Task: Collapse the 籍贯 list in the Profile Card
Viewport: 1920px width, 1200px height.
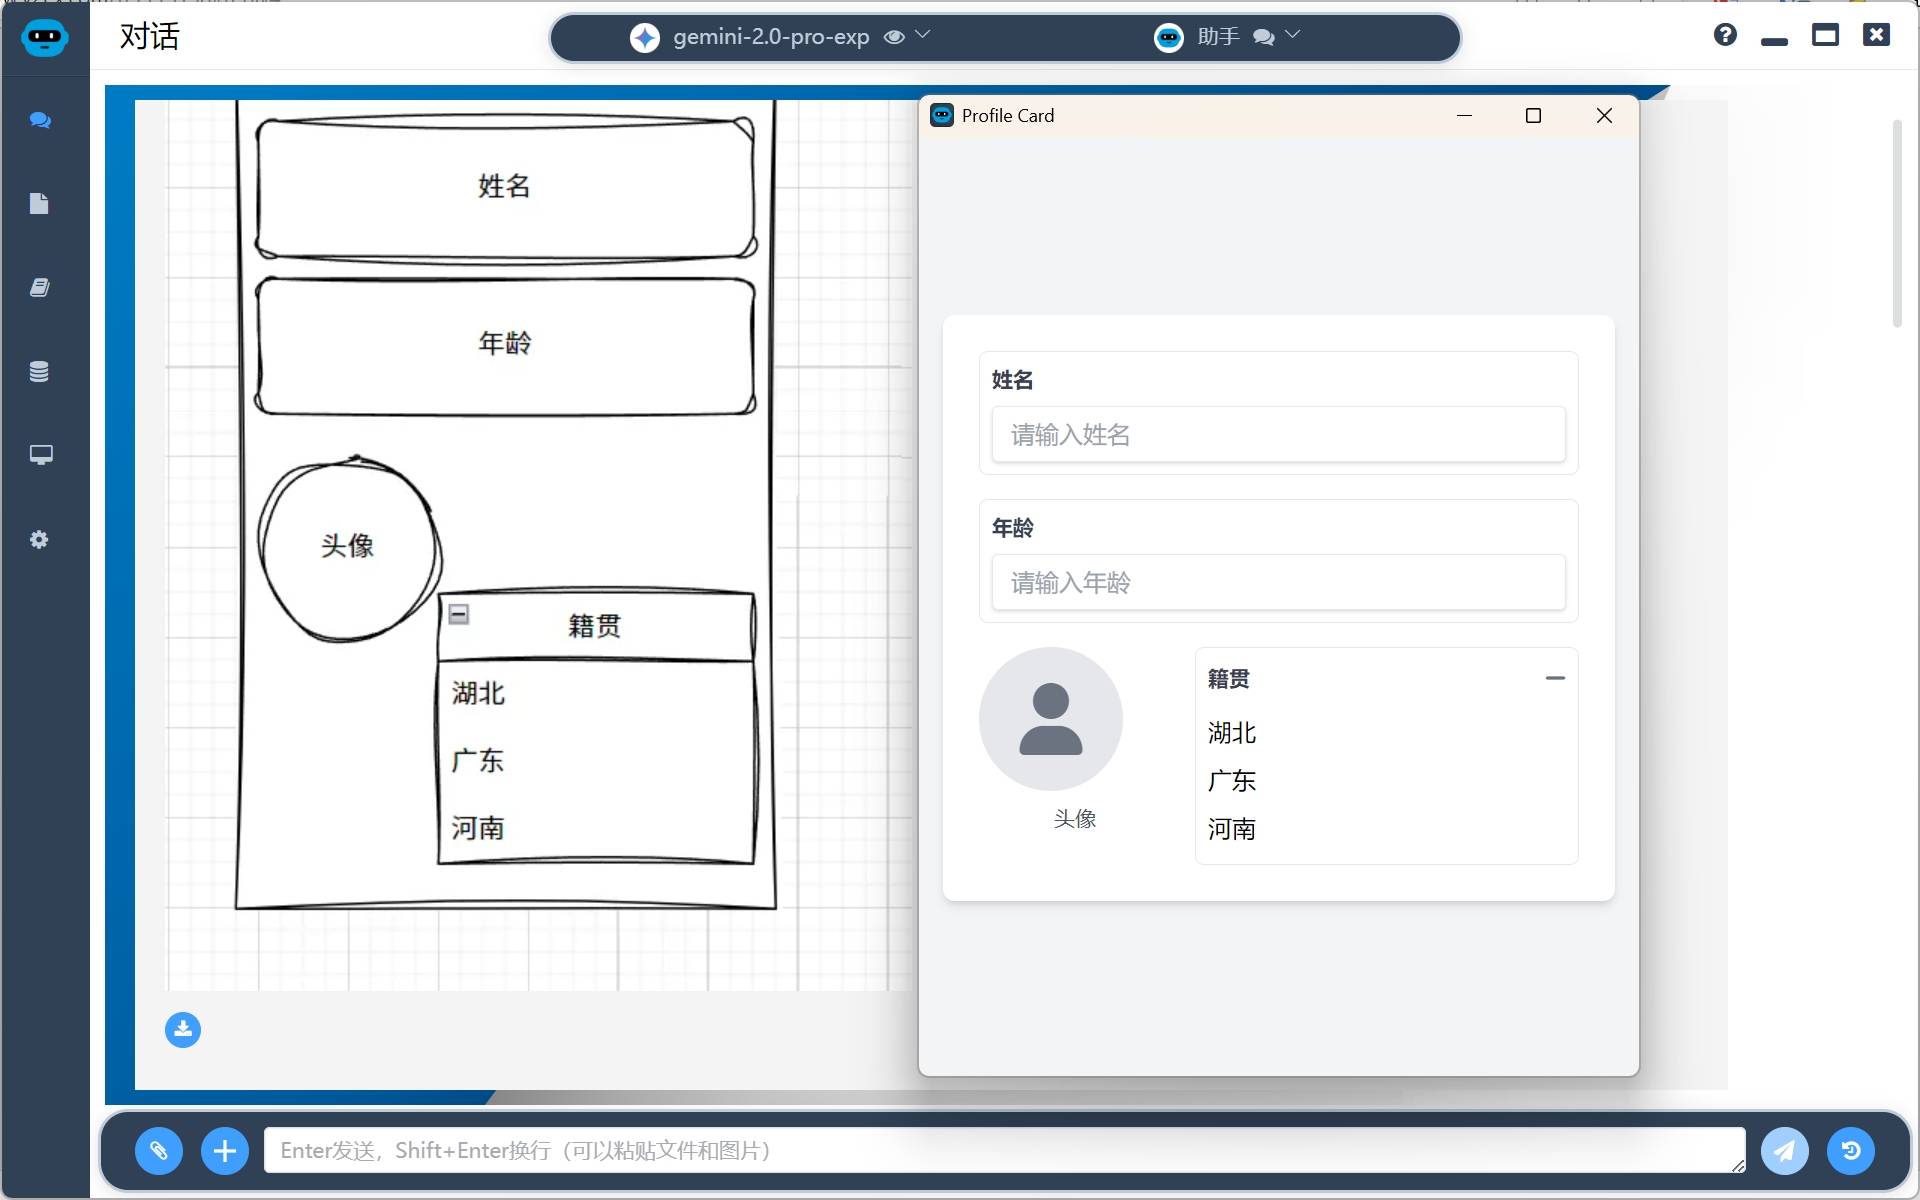Action: [1556, 677]
